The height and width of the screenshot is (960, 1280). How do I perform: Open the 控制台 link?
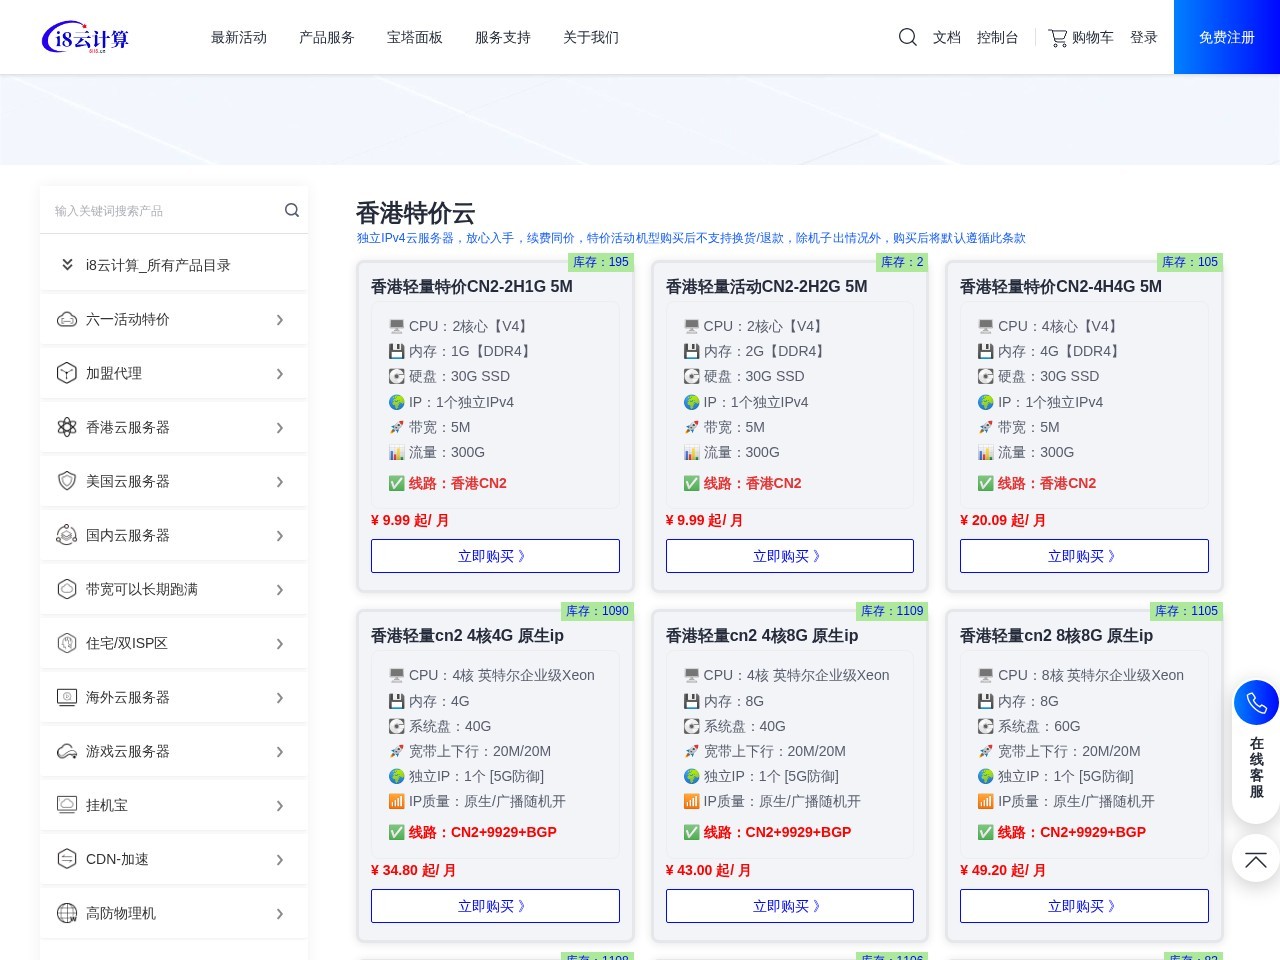click(998, 37)
